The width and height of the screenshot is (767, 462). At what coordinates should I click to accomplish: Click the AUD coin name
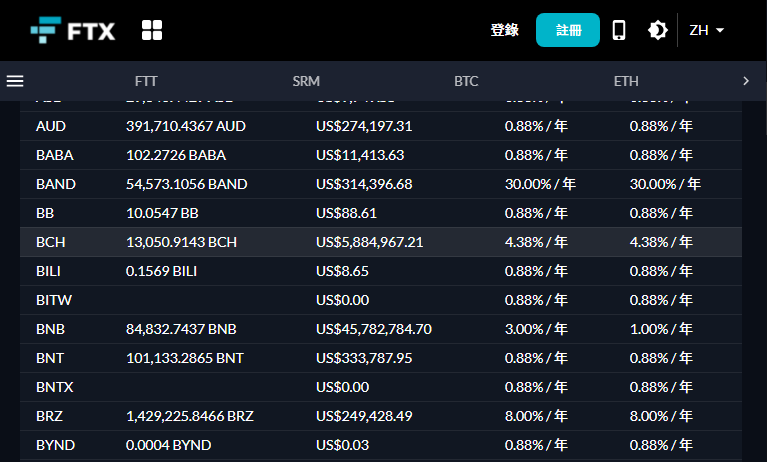click(51, 126)
